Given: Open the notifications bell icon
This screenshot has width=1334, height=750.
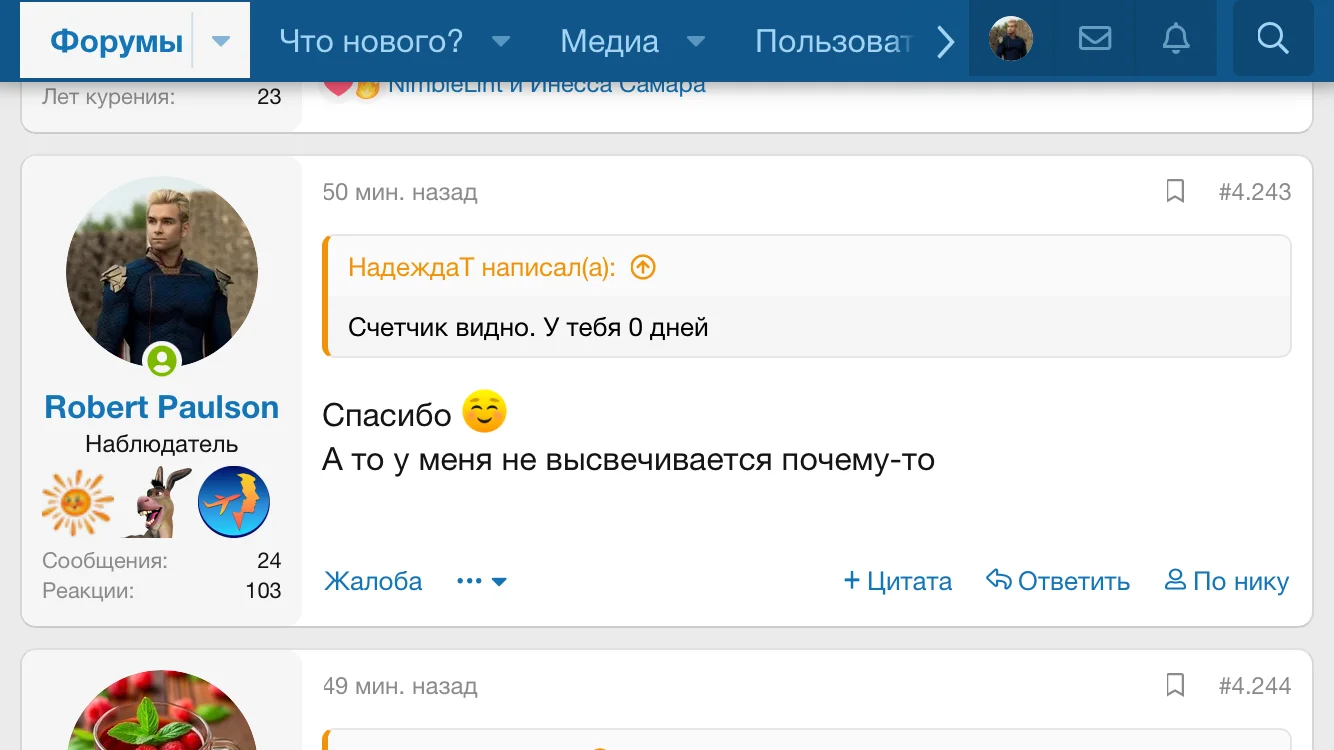Looking at the screenshot, I should (x=1176, y=40).
